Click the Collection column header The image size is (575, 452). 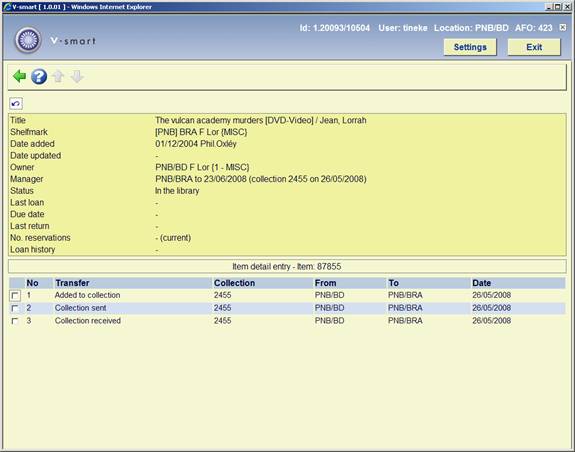[x=234, y=283]
